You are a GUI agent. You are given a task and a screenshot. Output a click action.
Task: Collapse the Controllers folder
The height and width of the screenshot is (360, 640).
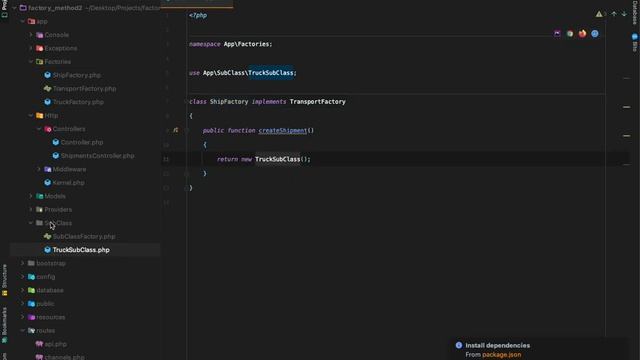[x=39, y=129]
